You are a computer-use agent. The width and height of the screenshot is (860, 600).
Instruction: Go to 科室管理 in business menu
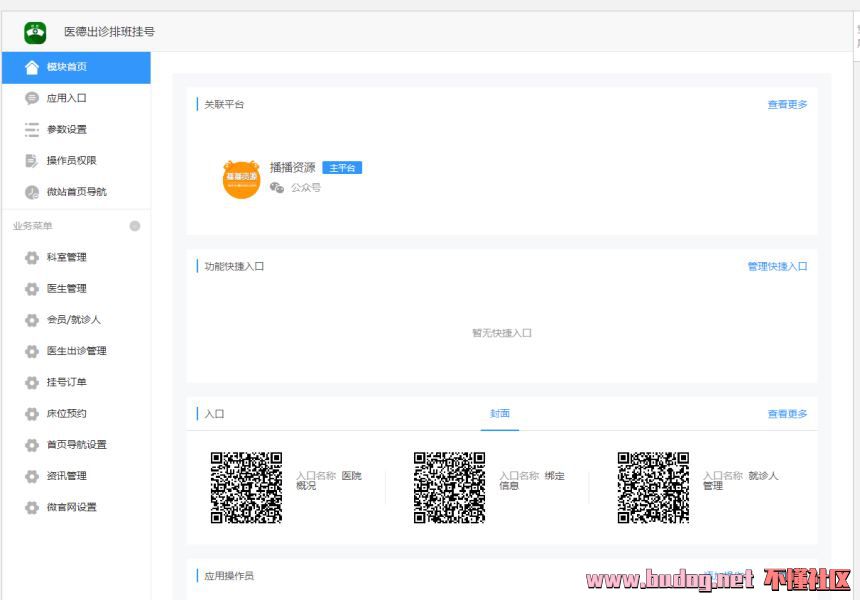point(76,257)
